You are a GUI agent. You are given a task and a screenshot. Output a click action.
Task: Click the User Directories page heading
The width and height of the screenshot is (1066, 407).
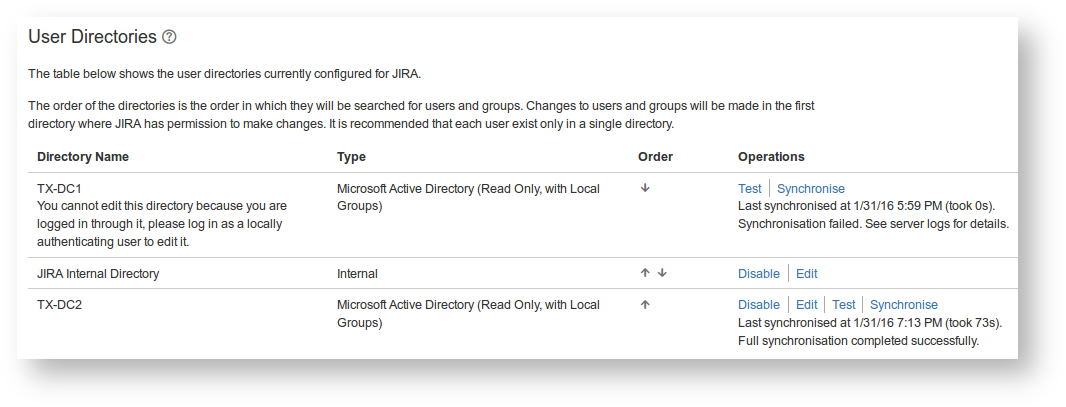click(92, 37)
